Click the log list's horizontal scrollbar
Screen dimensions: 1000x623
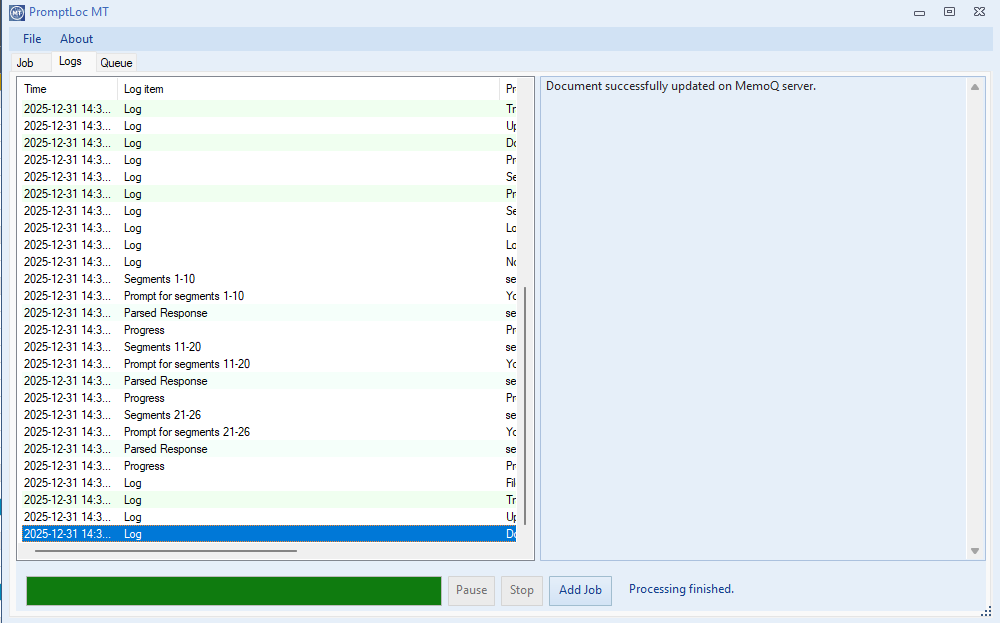pos(165,550)
